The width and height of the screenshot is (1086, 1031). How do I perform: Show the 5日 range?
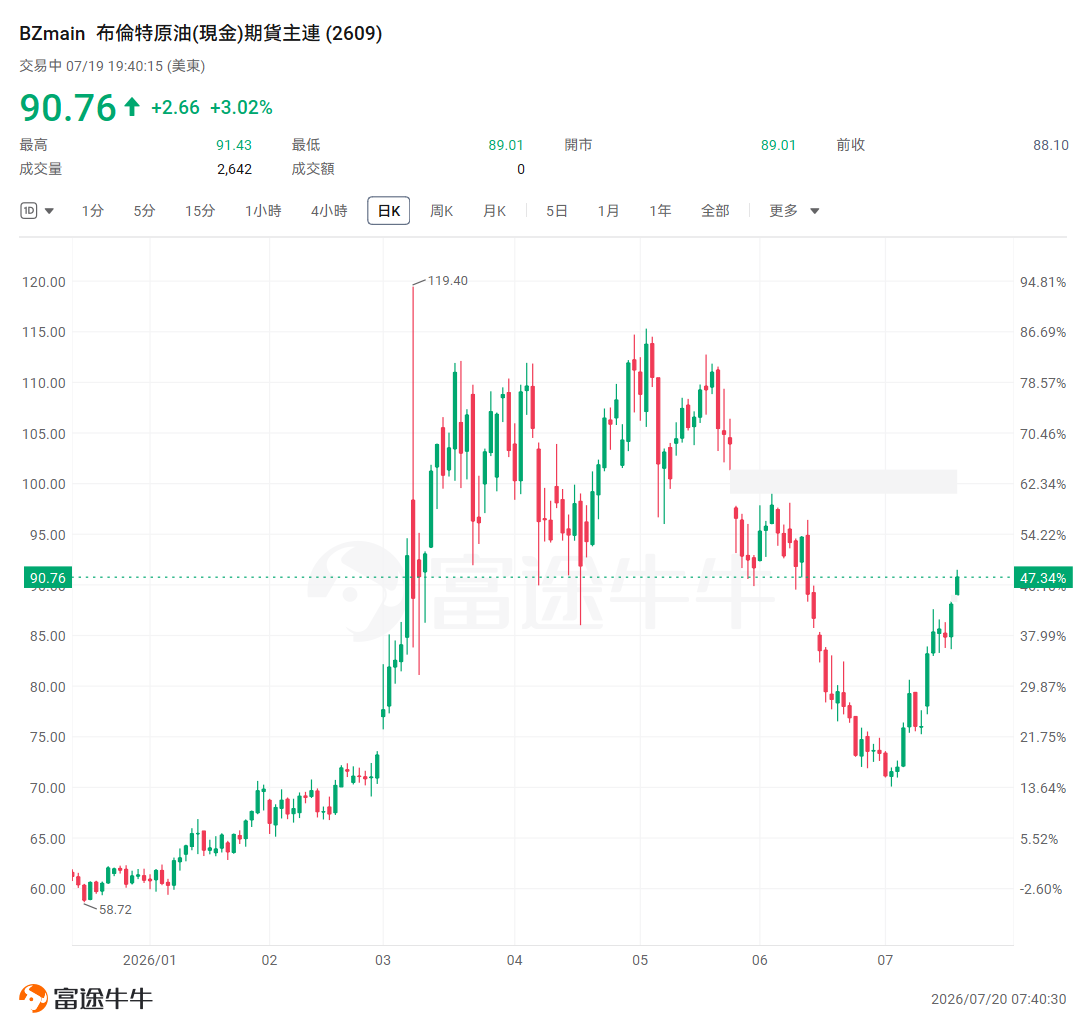(x=556, y=210)
